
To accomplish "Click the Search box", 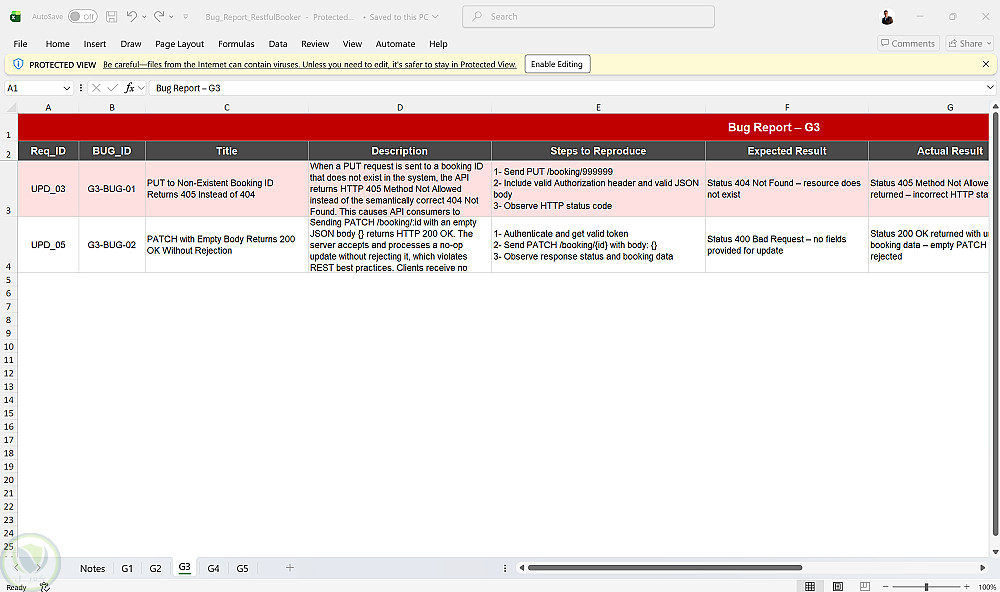I will click(588, 17).
